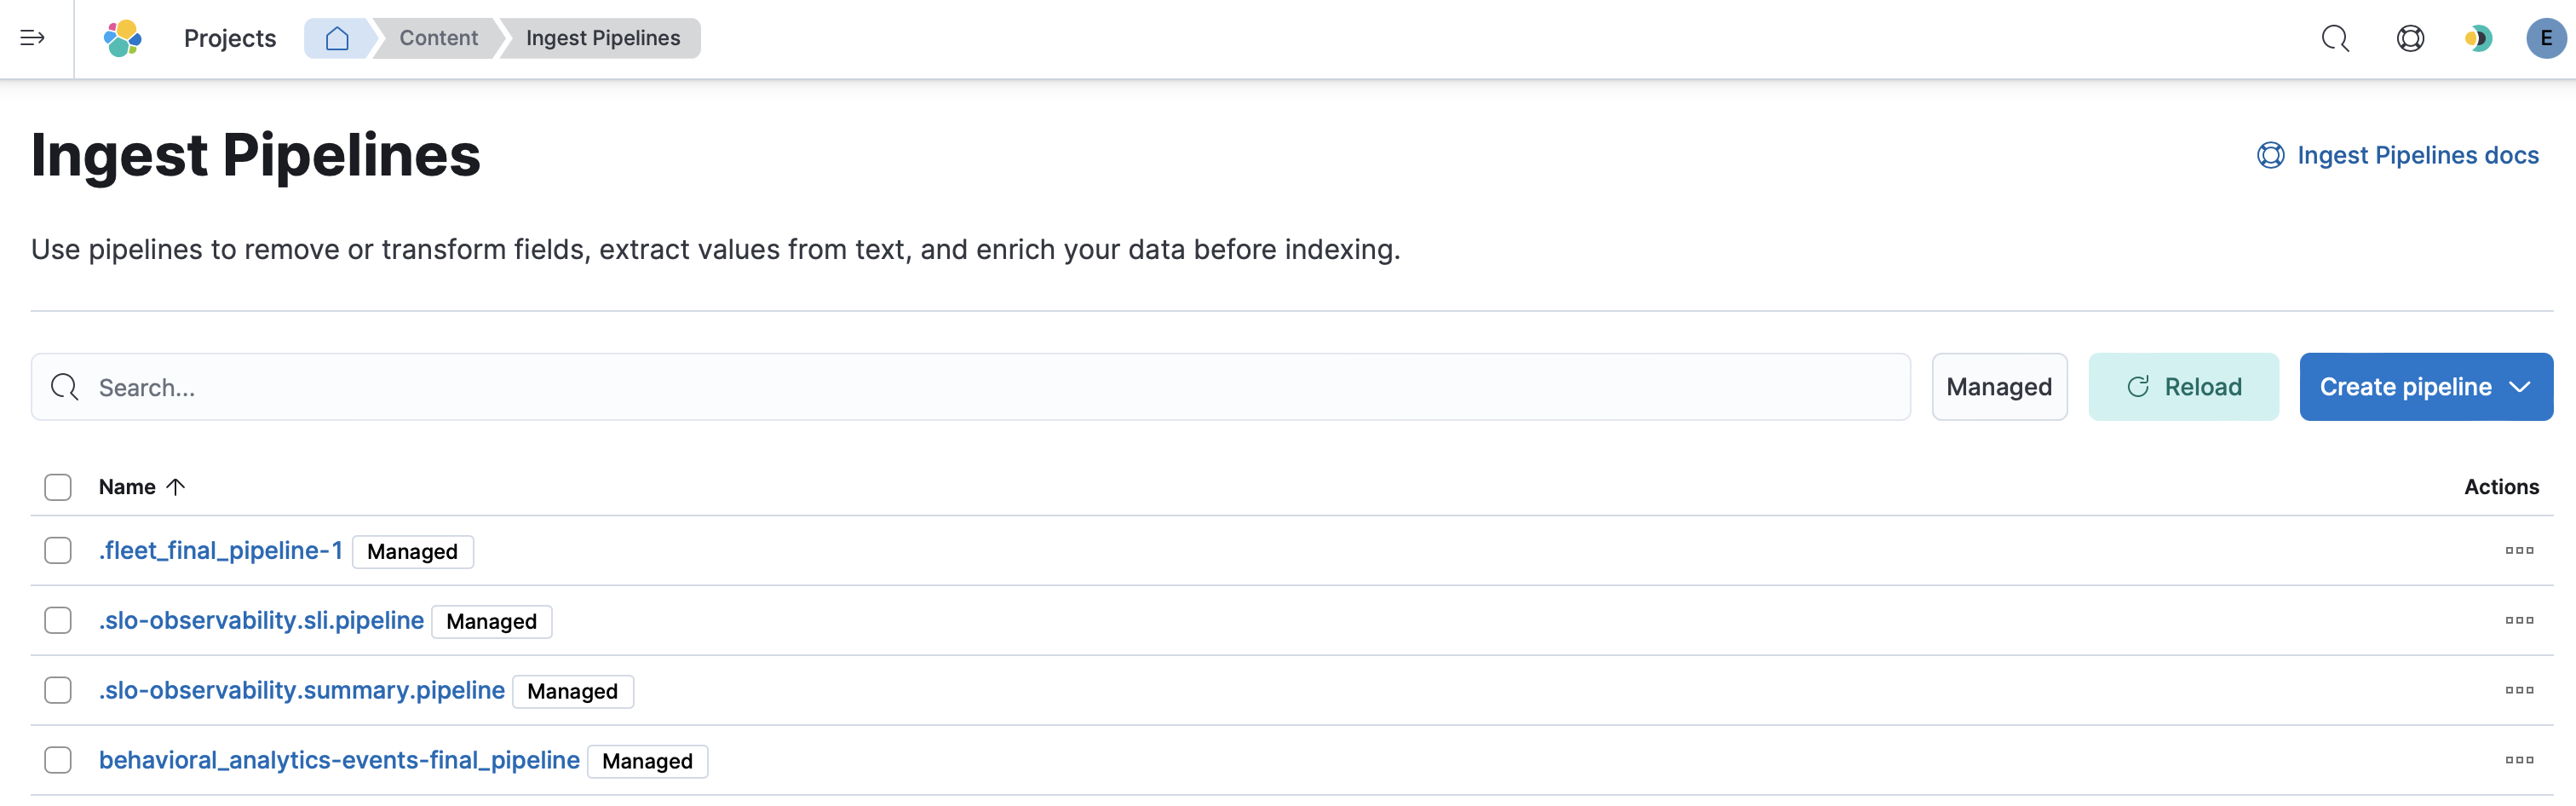This screenshot has width=2576, height=806.
Task: Open Projects in top navigation
Action: 229,38
